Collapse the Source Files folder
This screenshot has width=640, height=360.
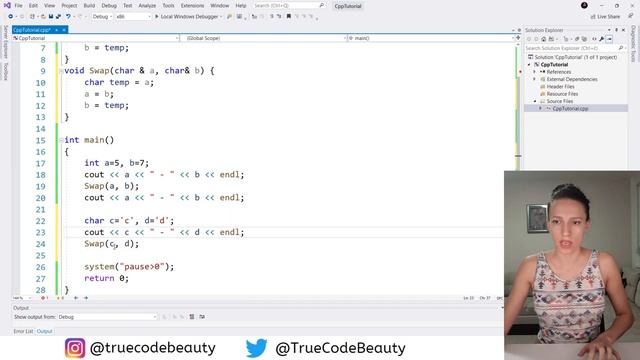(x=535, y=101)
